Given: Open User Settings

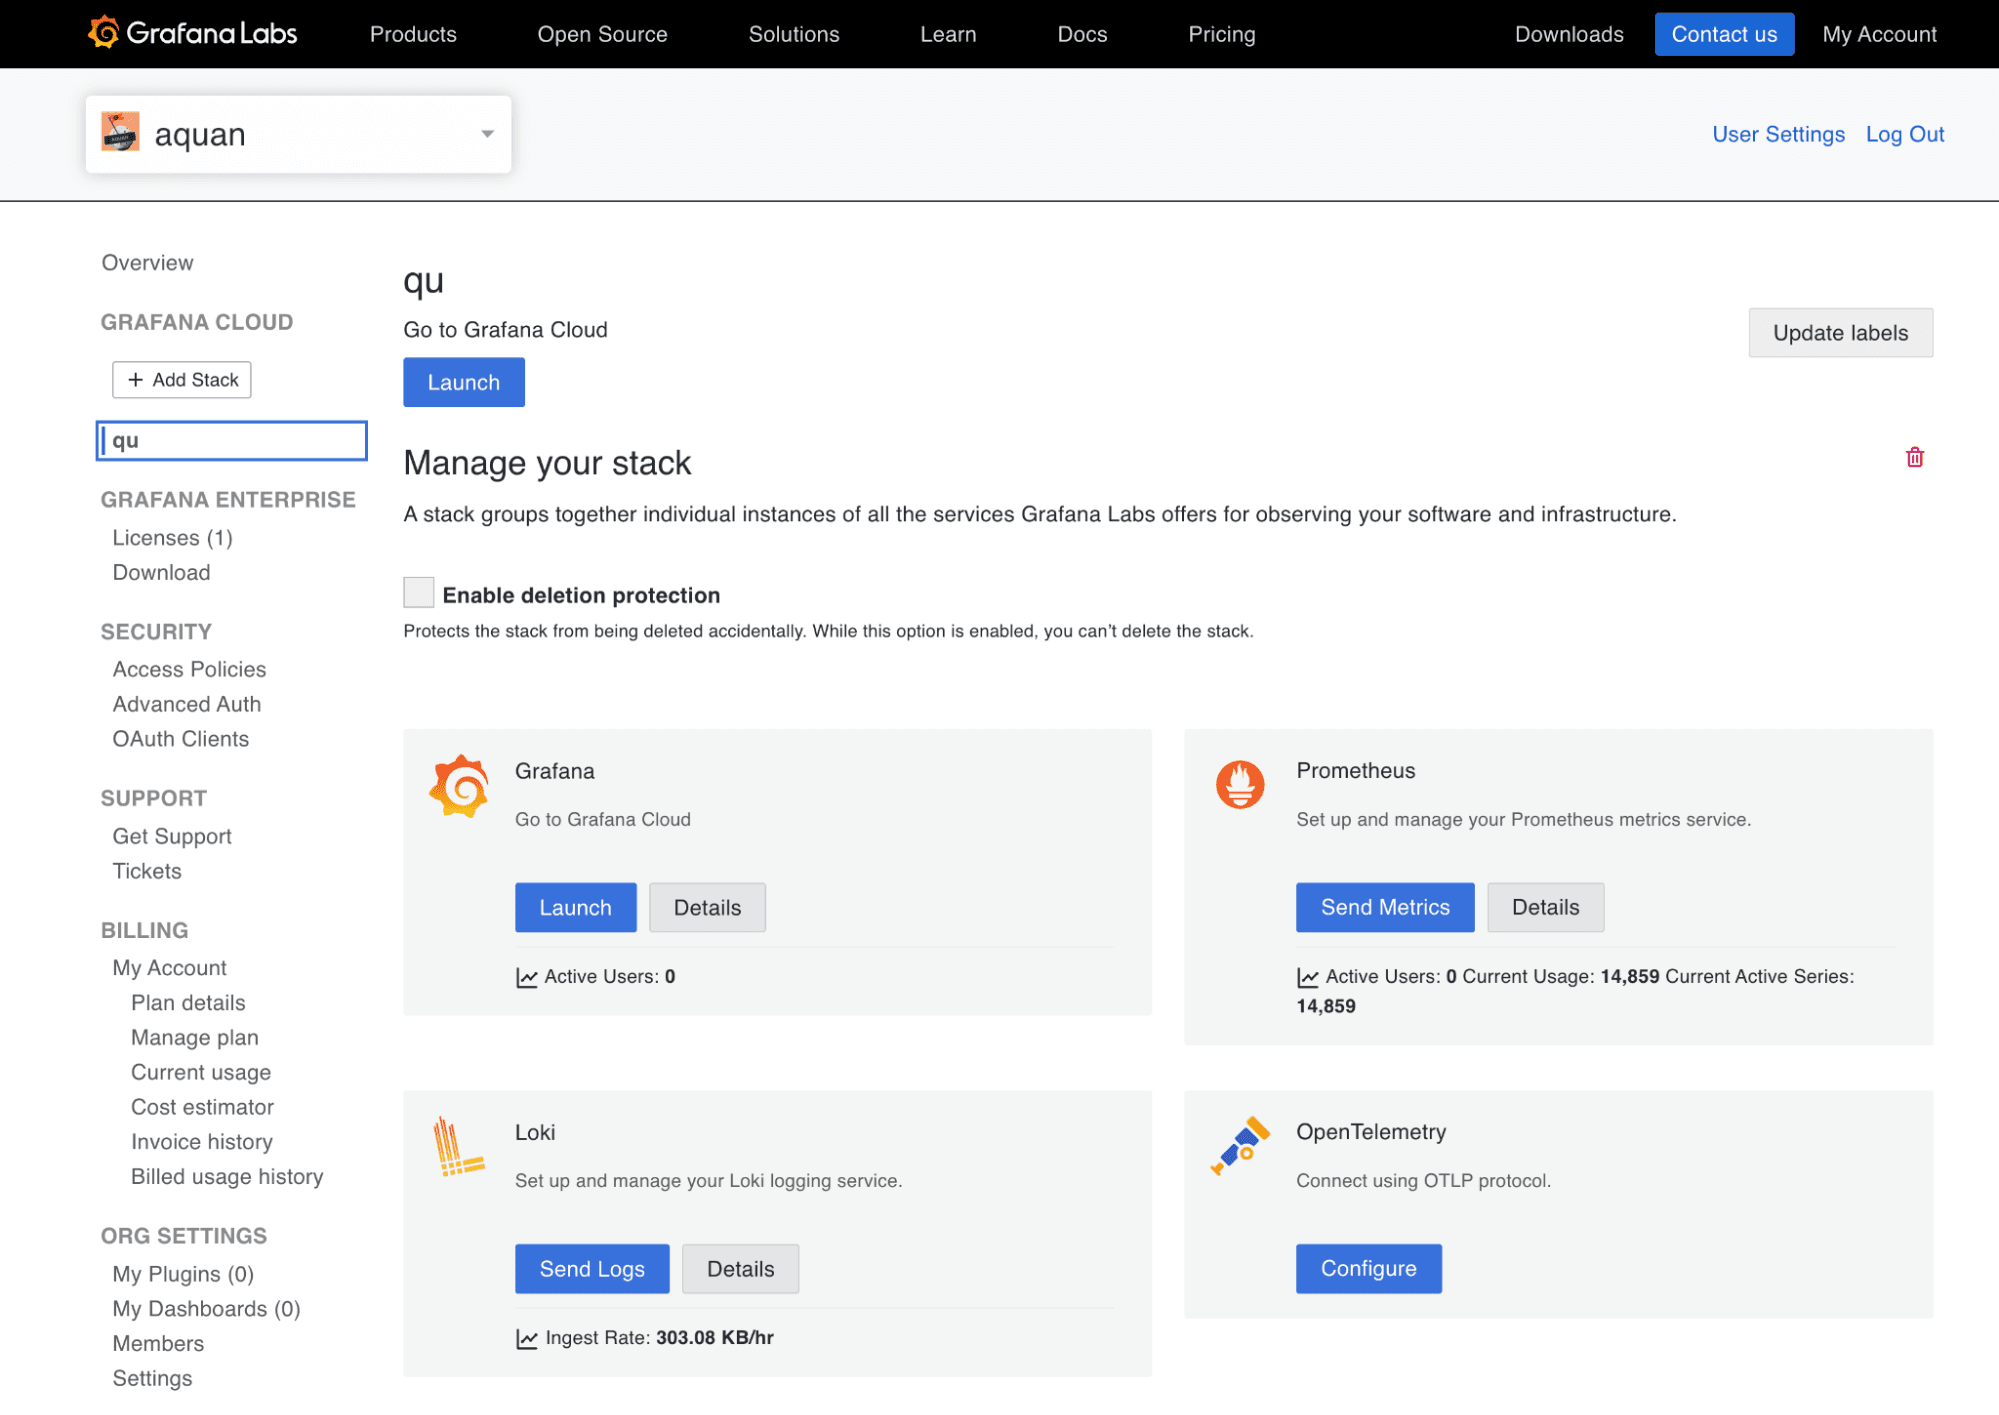Looking at the screenshot, I should click(1777, 133).
